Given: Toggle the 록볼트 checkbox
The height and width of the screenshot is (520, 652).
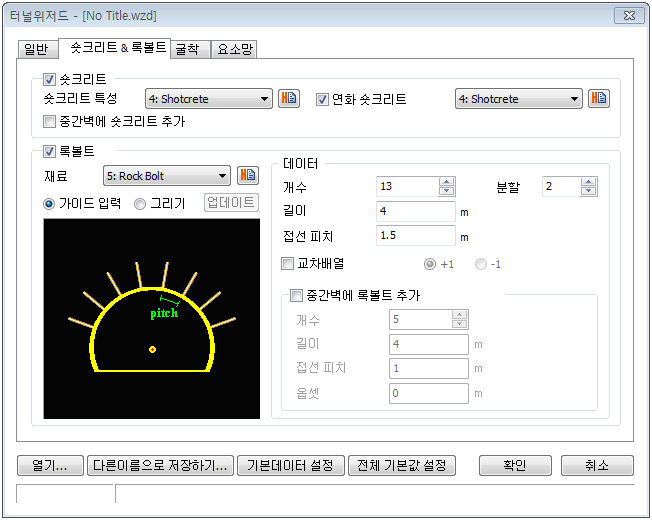Looking at the screenshot, I should [x=49, y=151].
